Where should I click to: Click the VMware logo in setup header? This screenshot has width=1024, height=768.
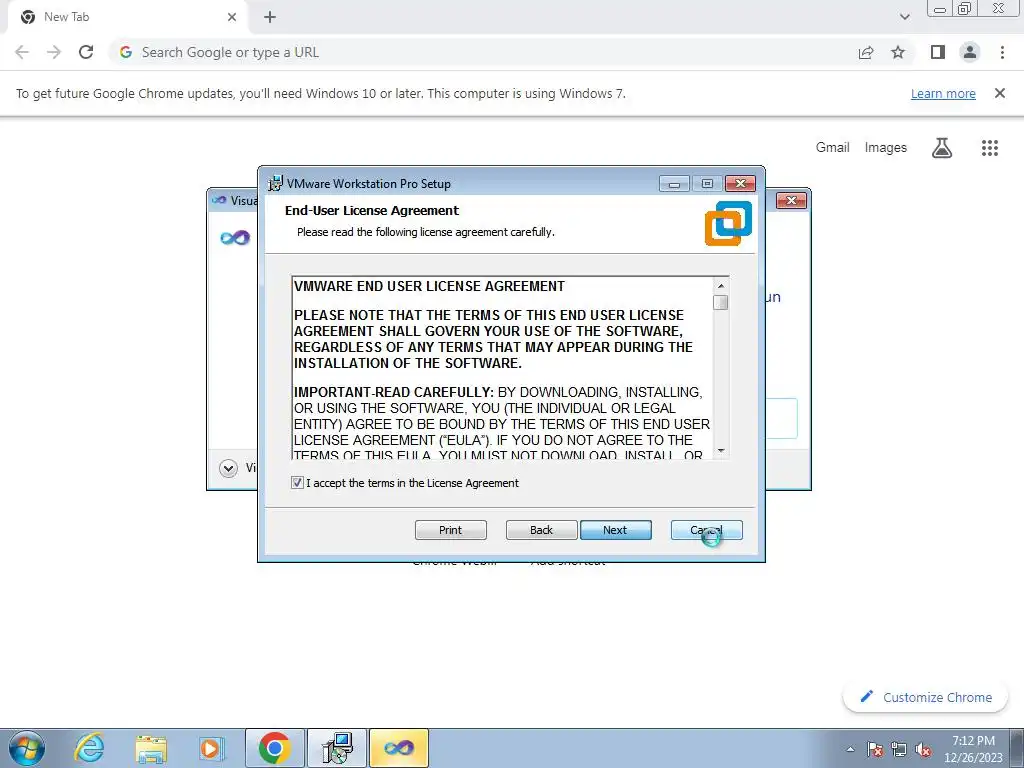coord(728,223)
